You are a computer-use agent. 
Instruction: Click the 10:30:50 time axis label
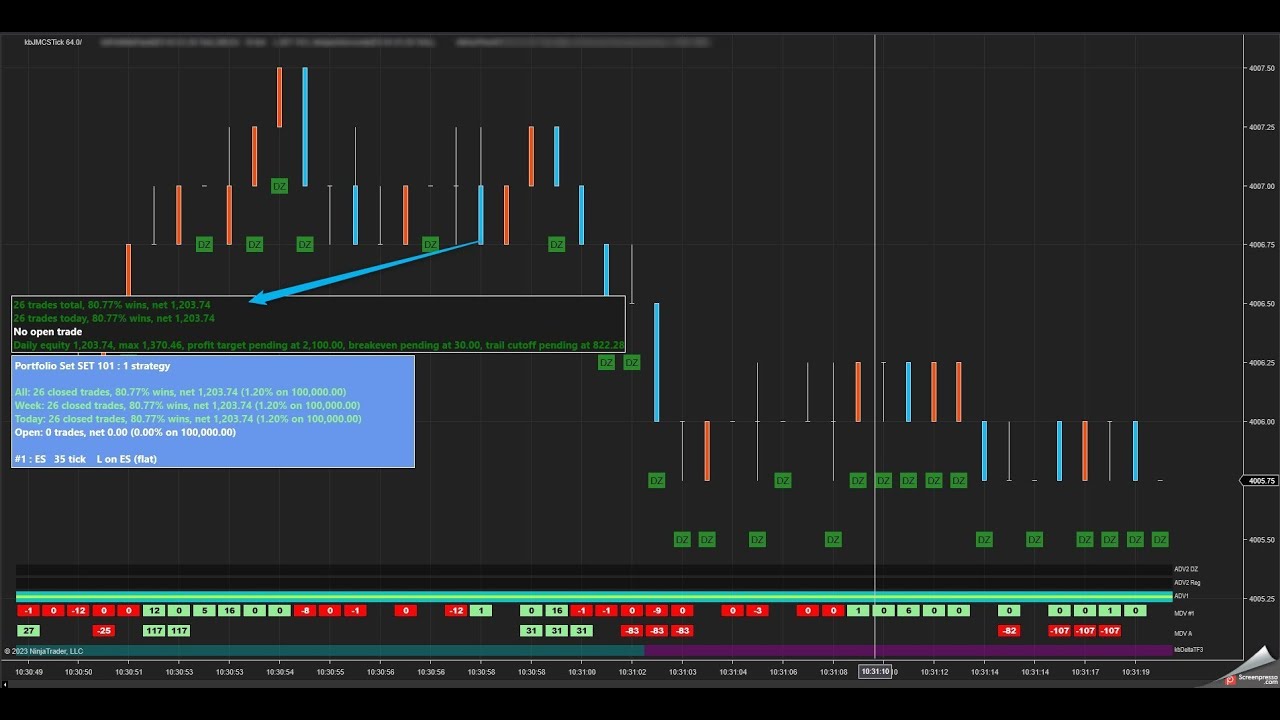(x=79, y=672)
